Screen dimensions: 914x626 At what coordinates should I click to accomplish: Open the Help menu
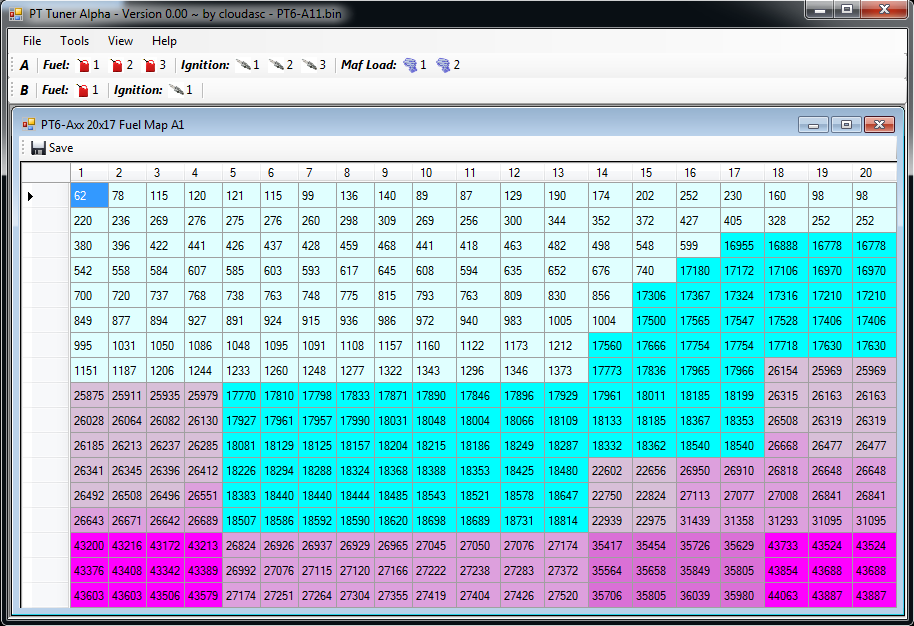click(164, 41)
